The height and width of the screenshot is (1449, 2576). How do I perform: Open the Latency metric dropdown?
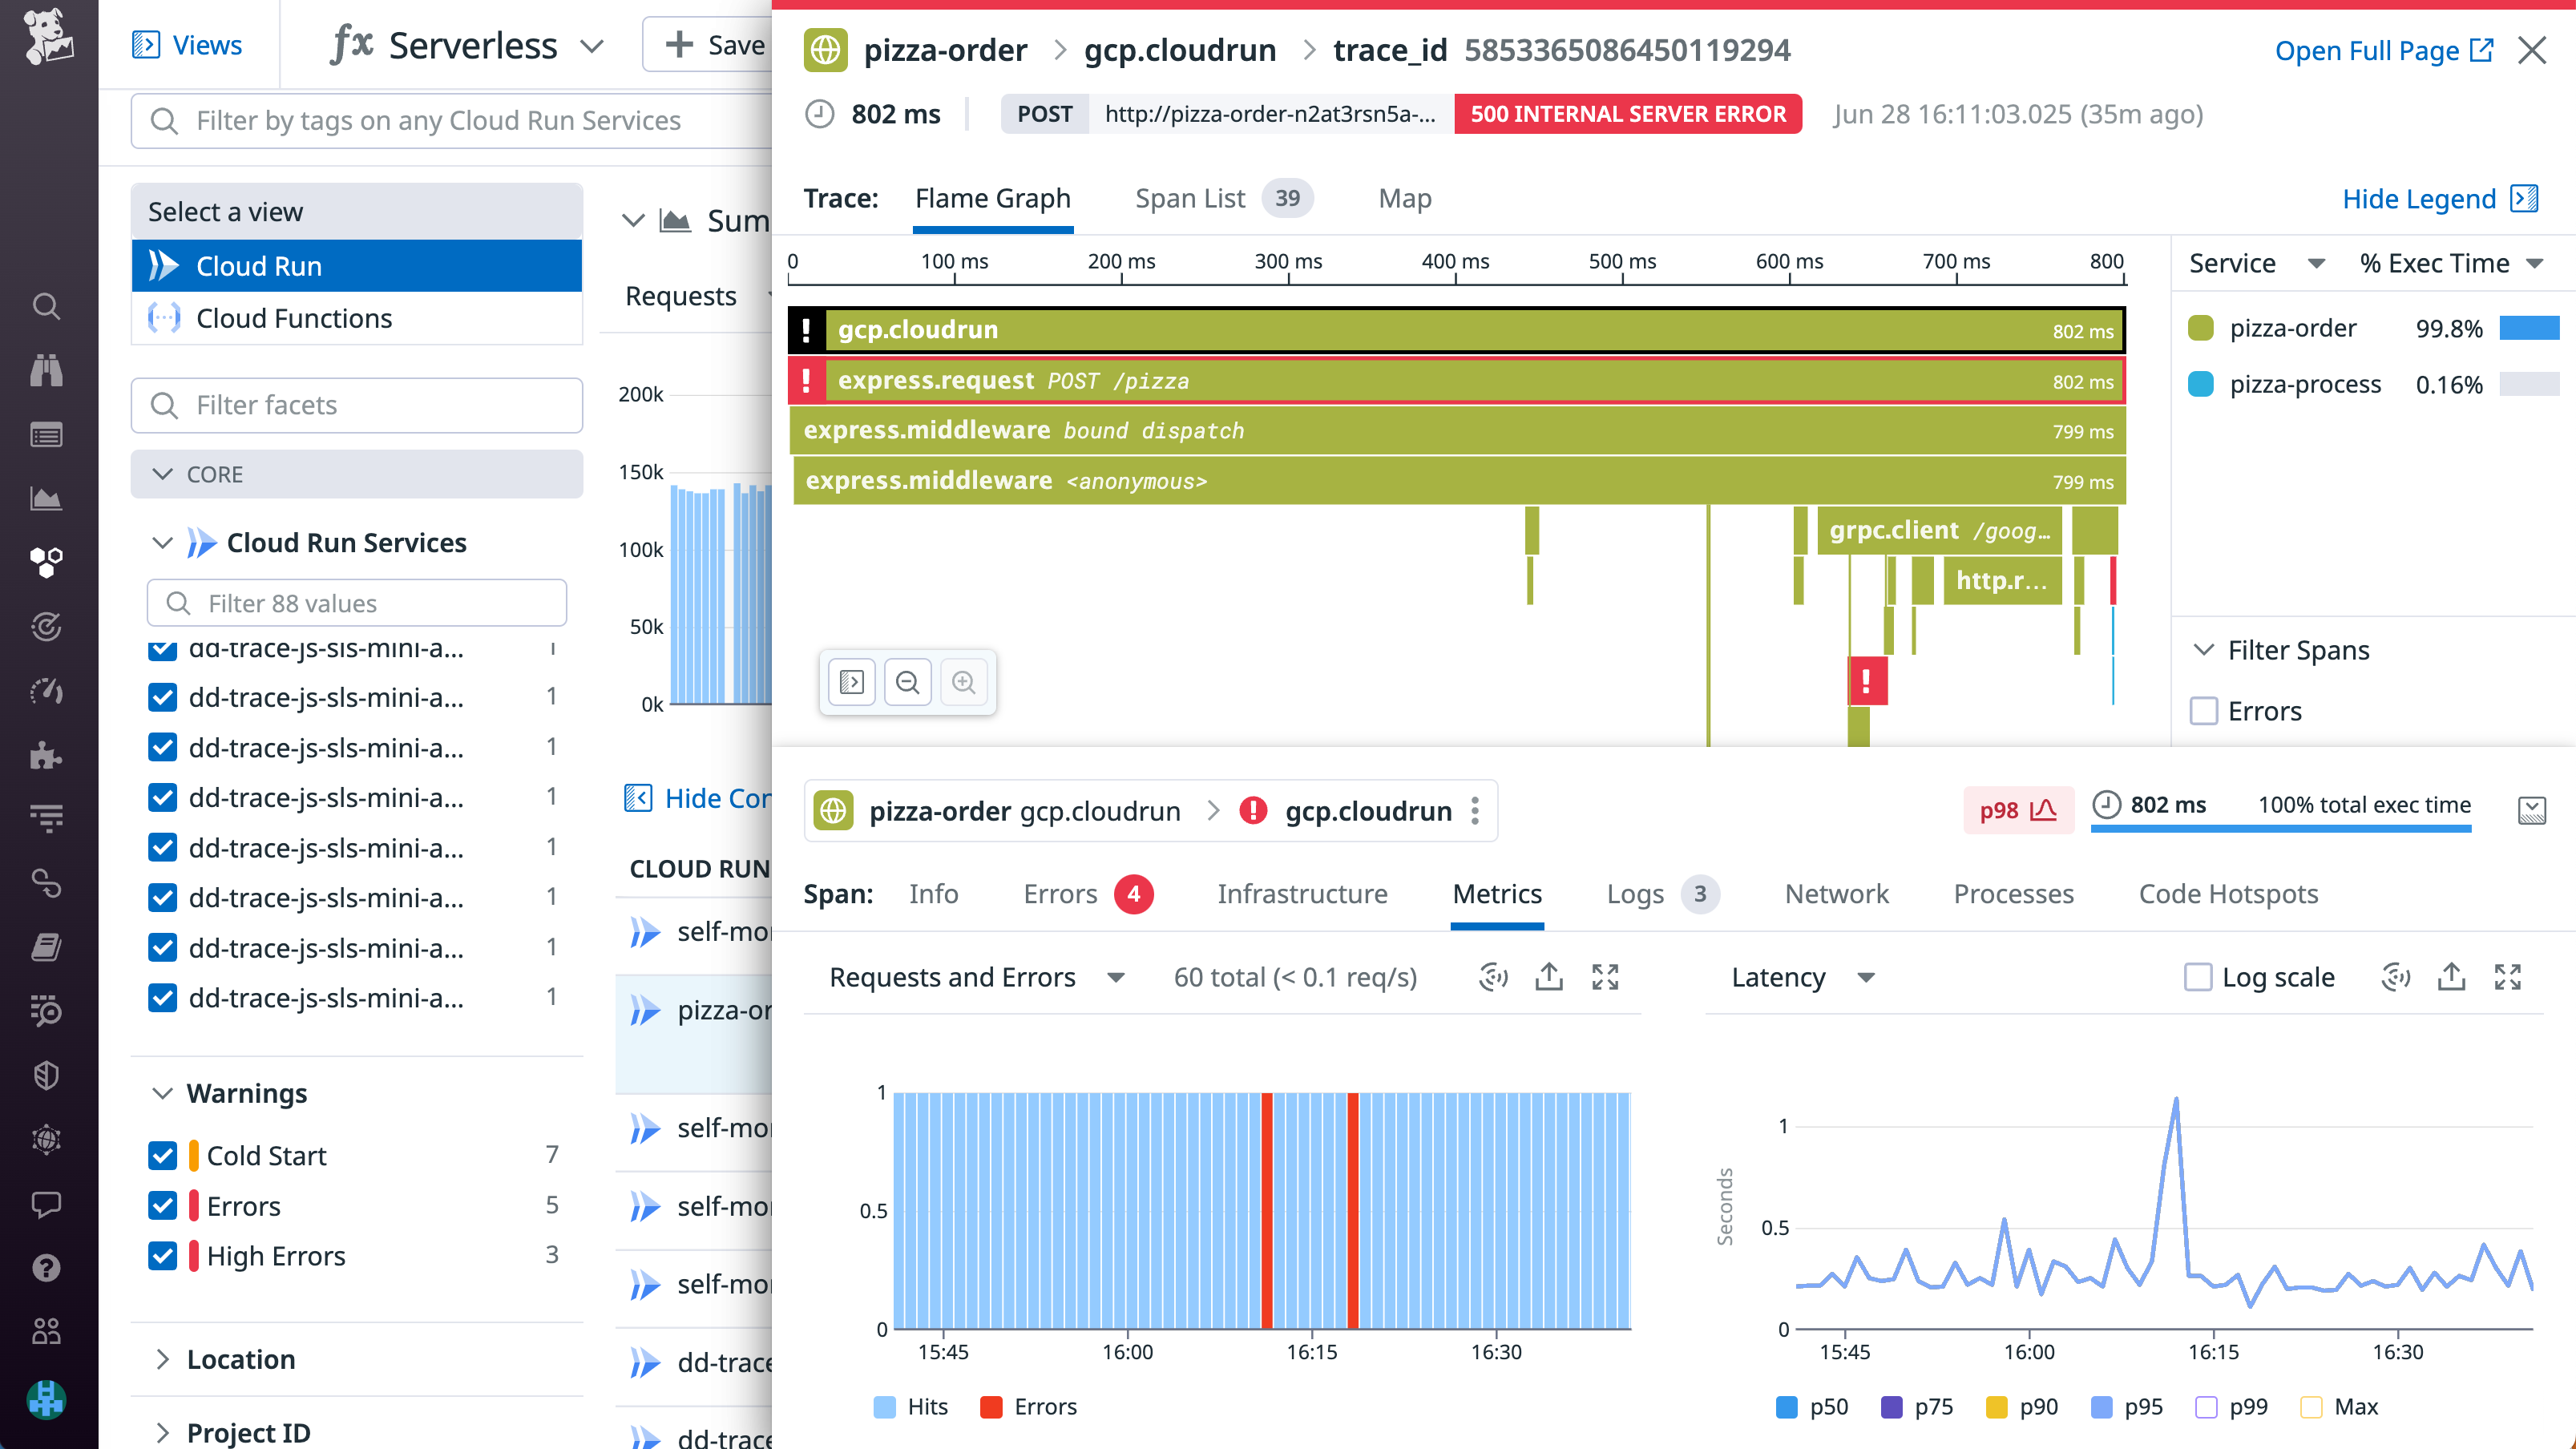pos(1800,977)
